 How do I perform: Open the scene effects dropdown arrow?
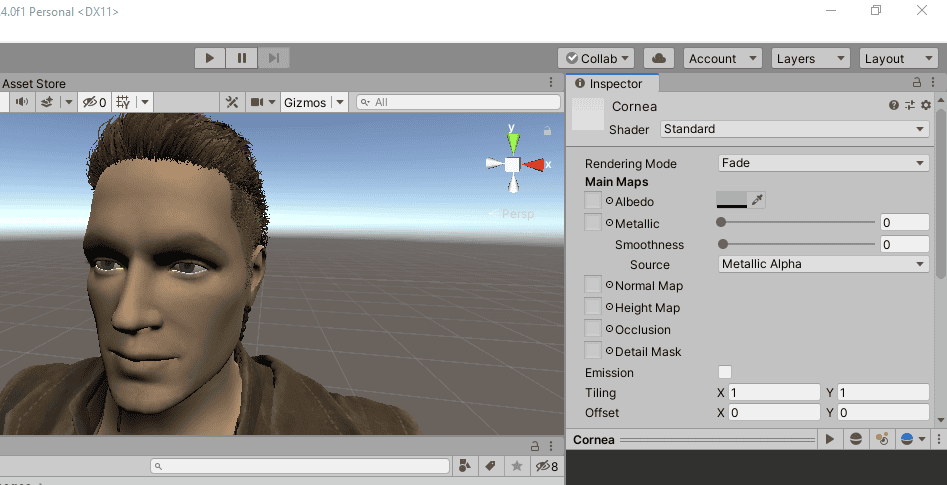68,102
